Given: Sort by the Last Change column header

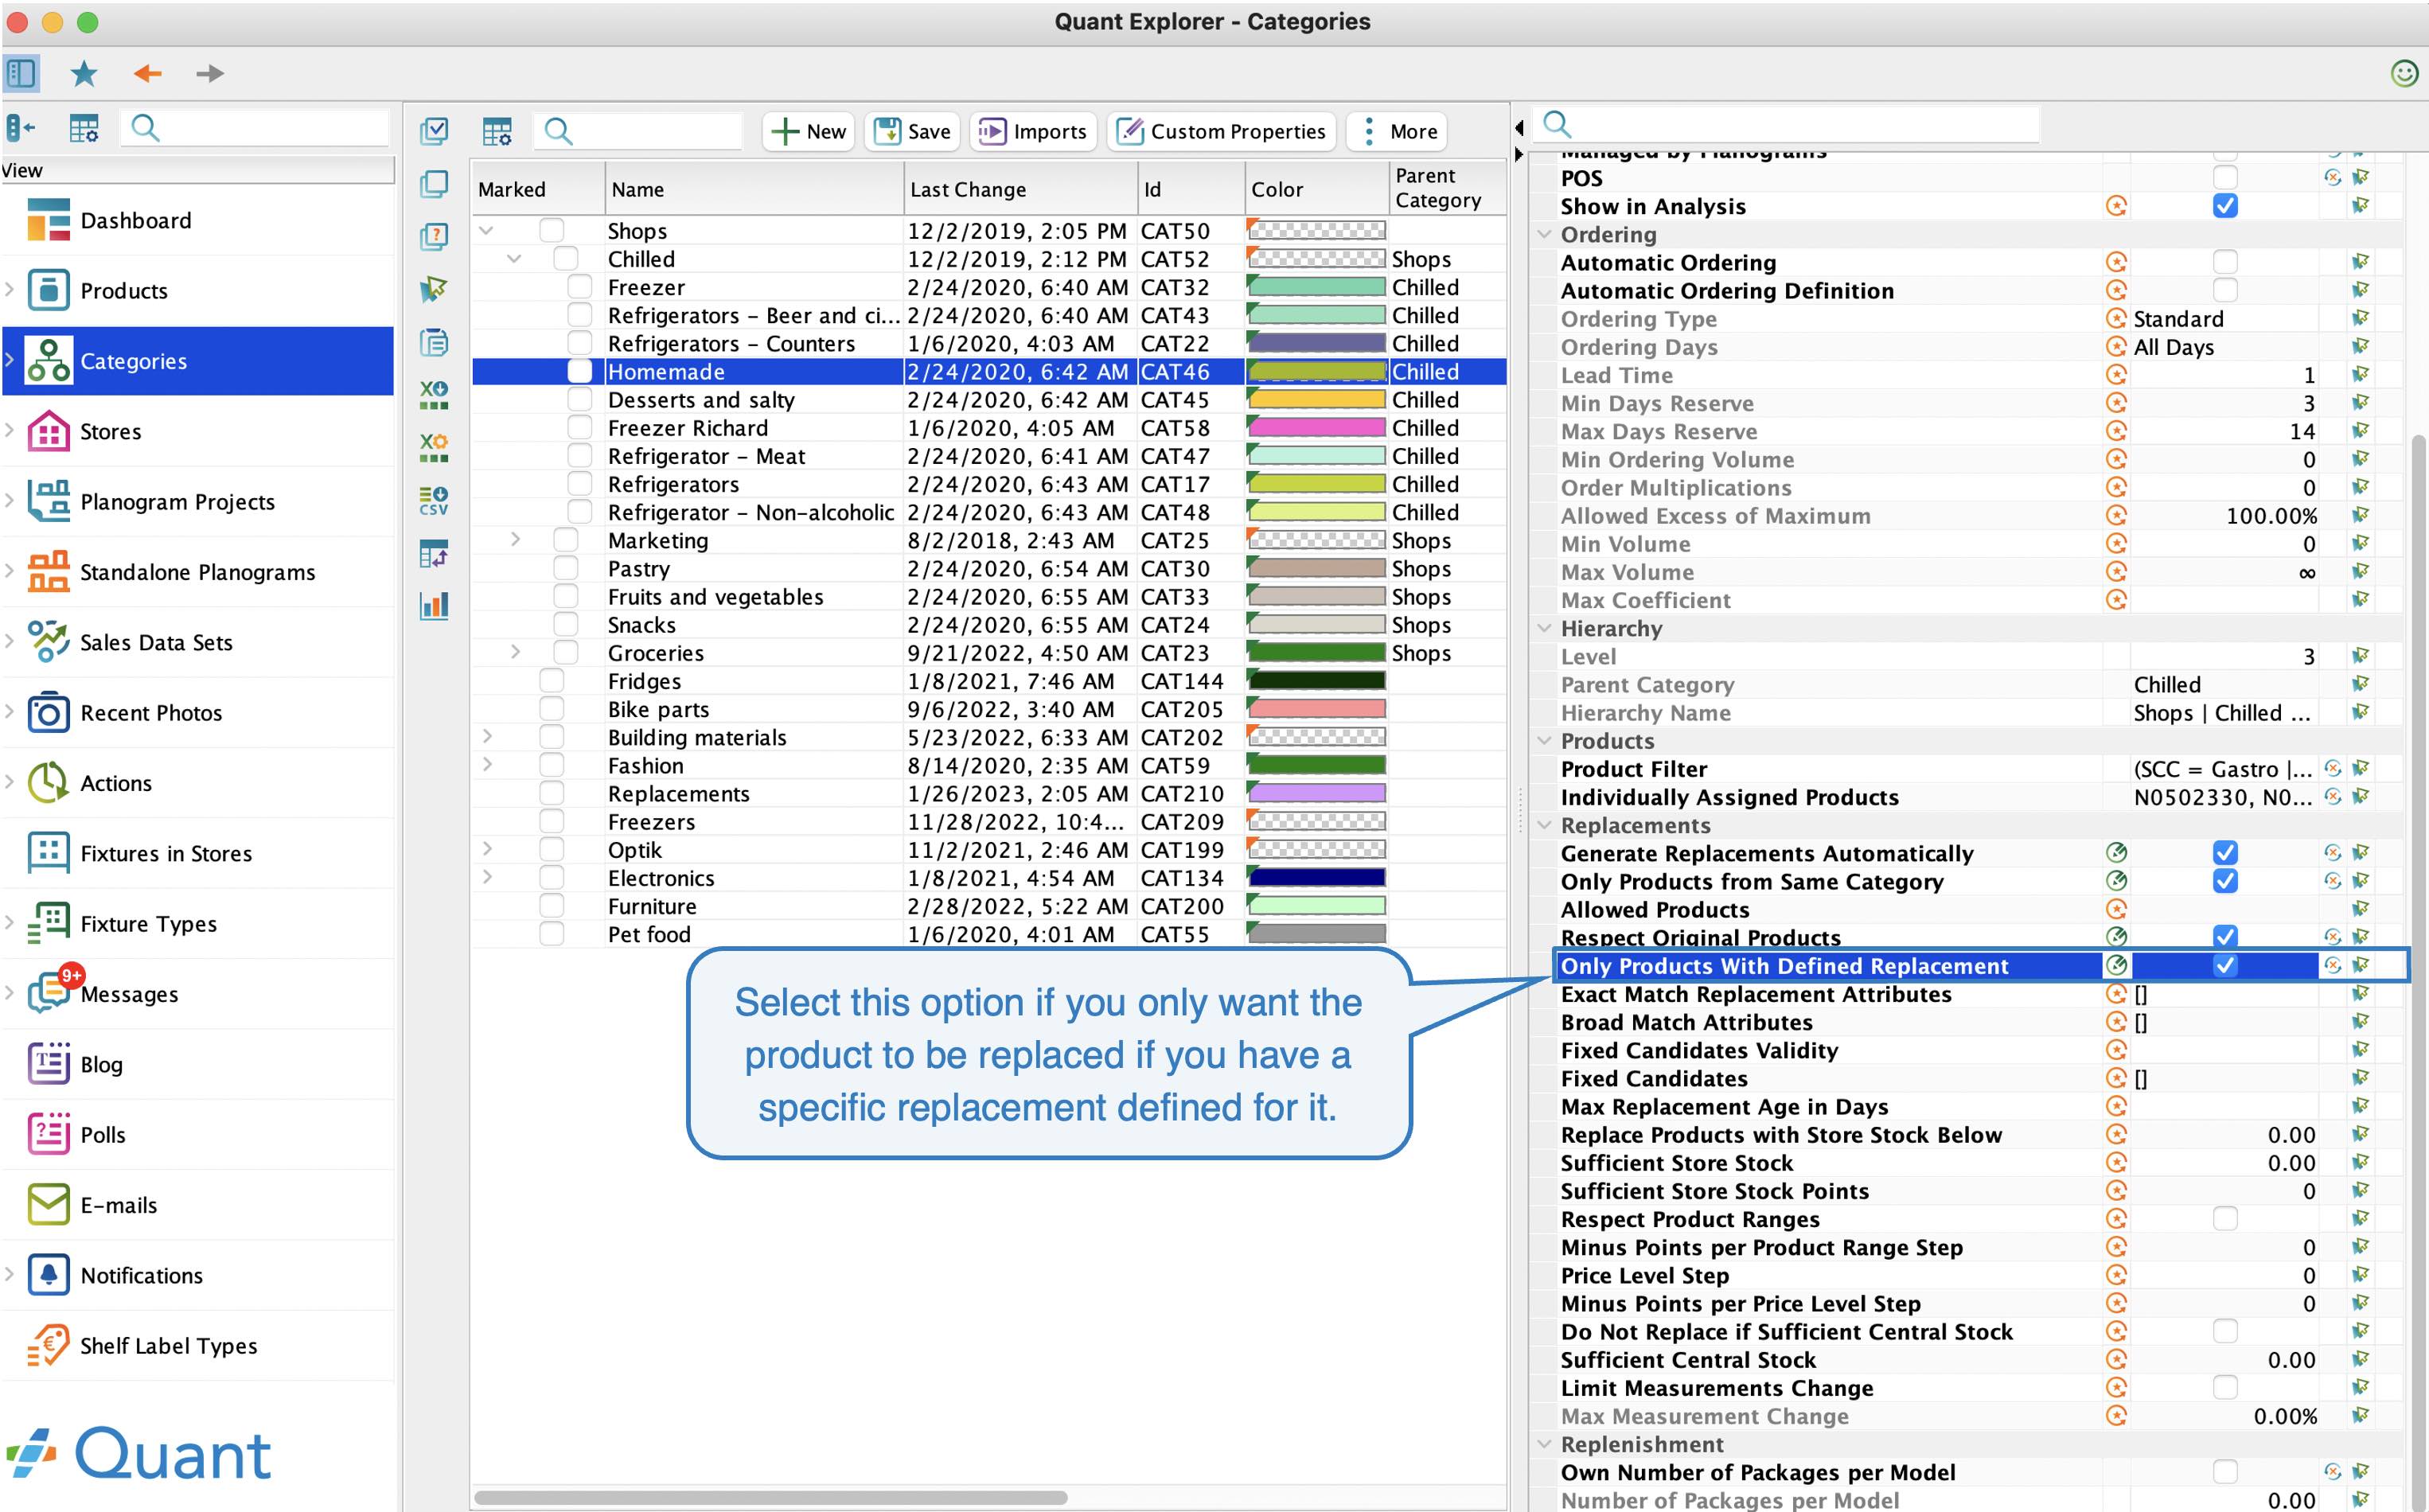Looking at the screenshot, I should pos(1020,189).
